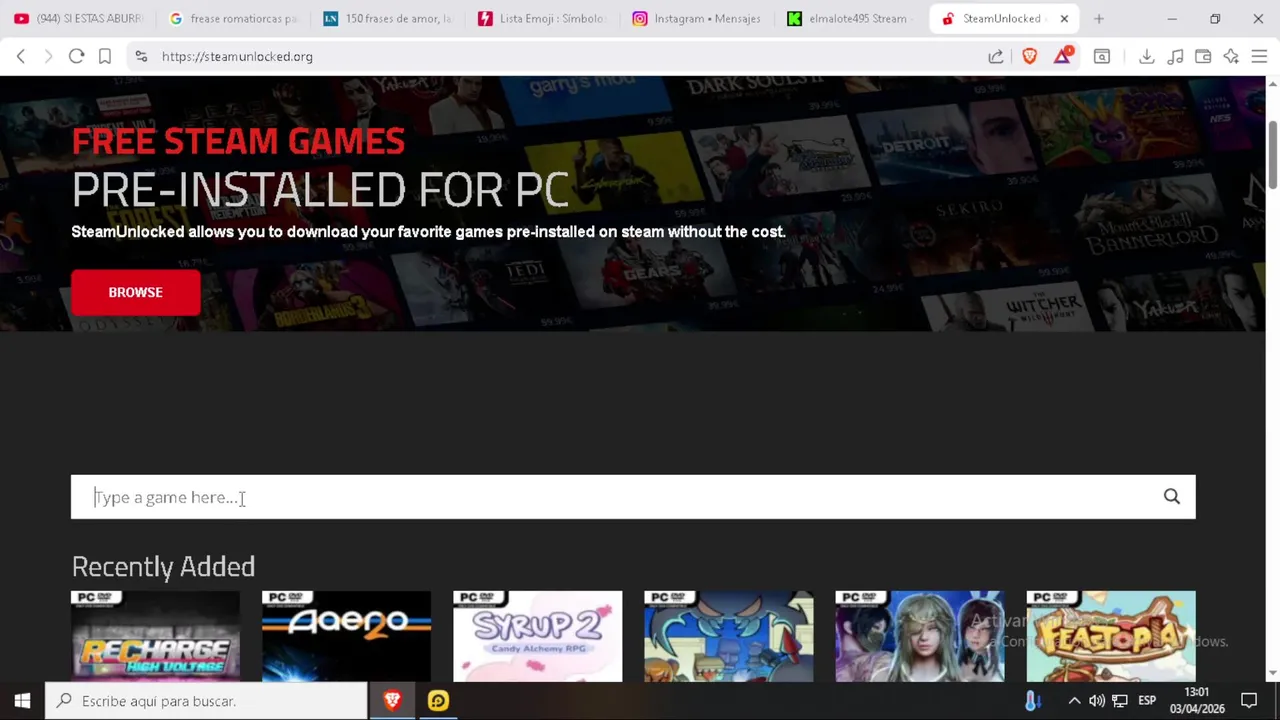The height and width of the screenshot is (720, 1280).
Task: Share this page via the share icon
Action: click(x=996, y=57)
